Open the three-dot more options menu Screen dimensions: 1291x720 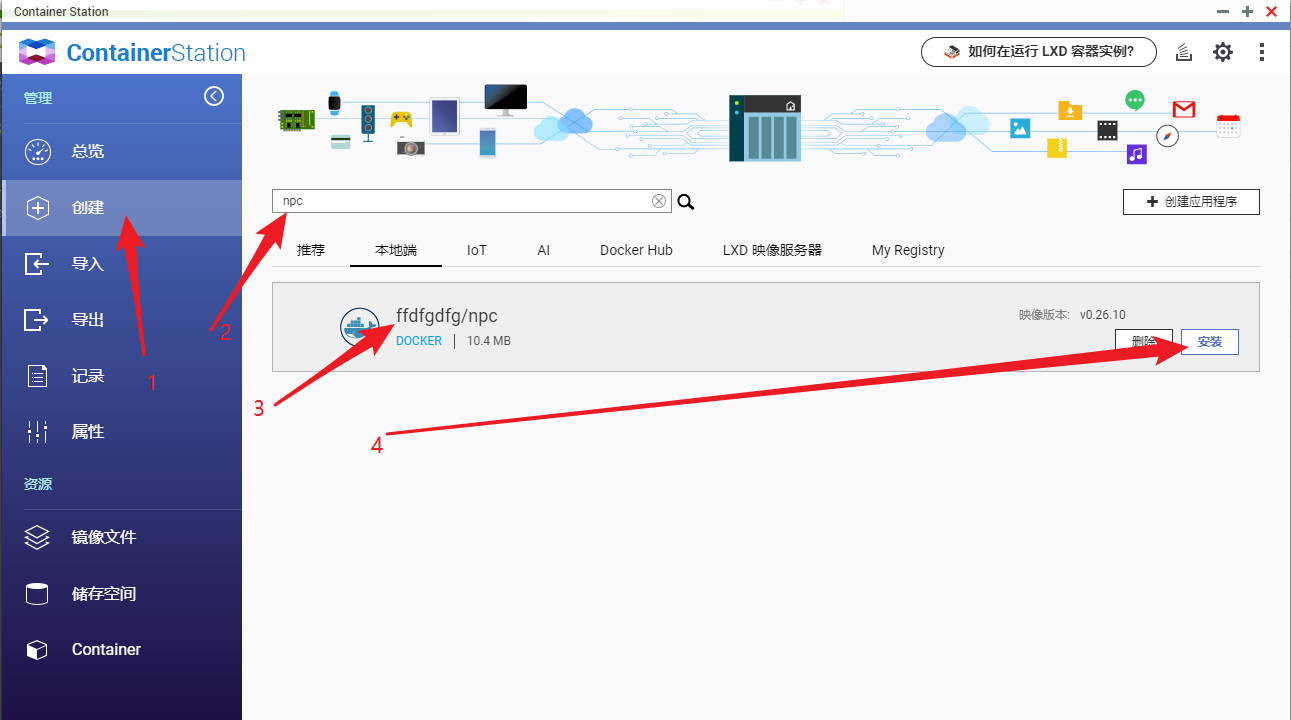pos(1262,52)
